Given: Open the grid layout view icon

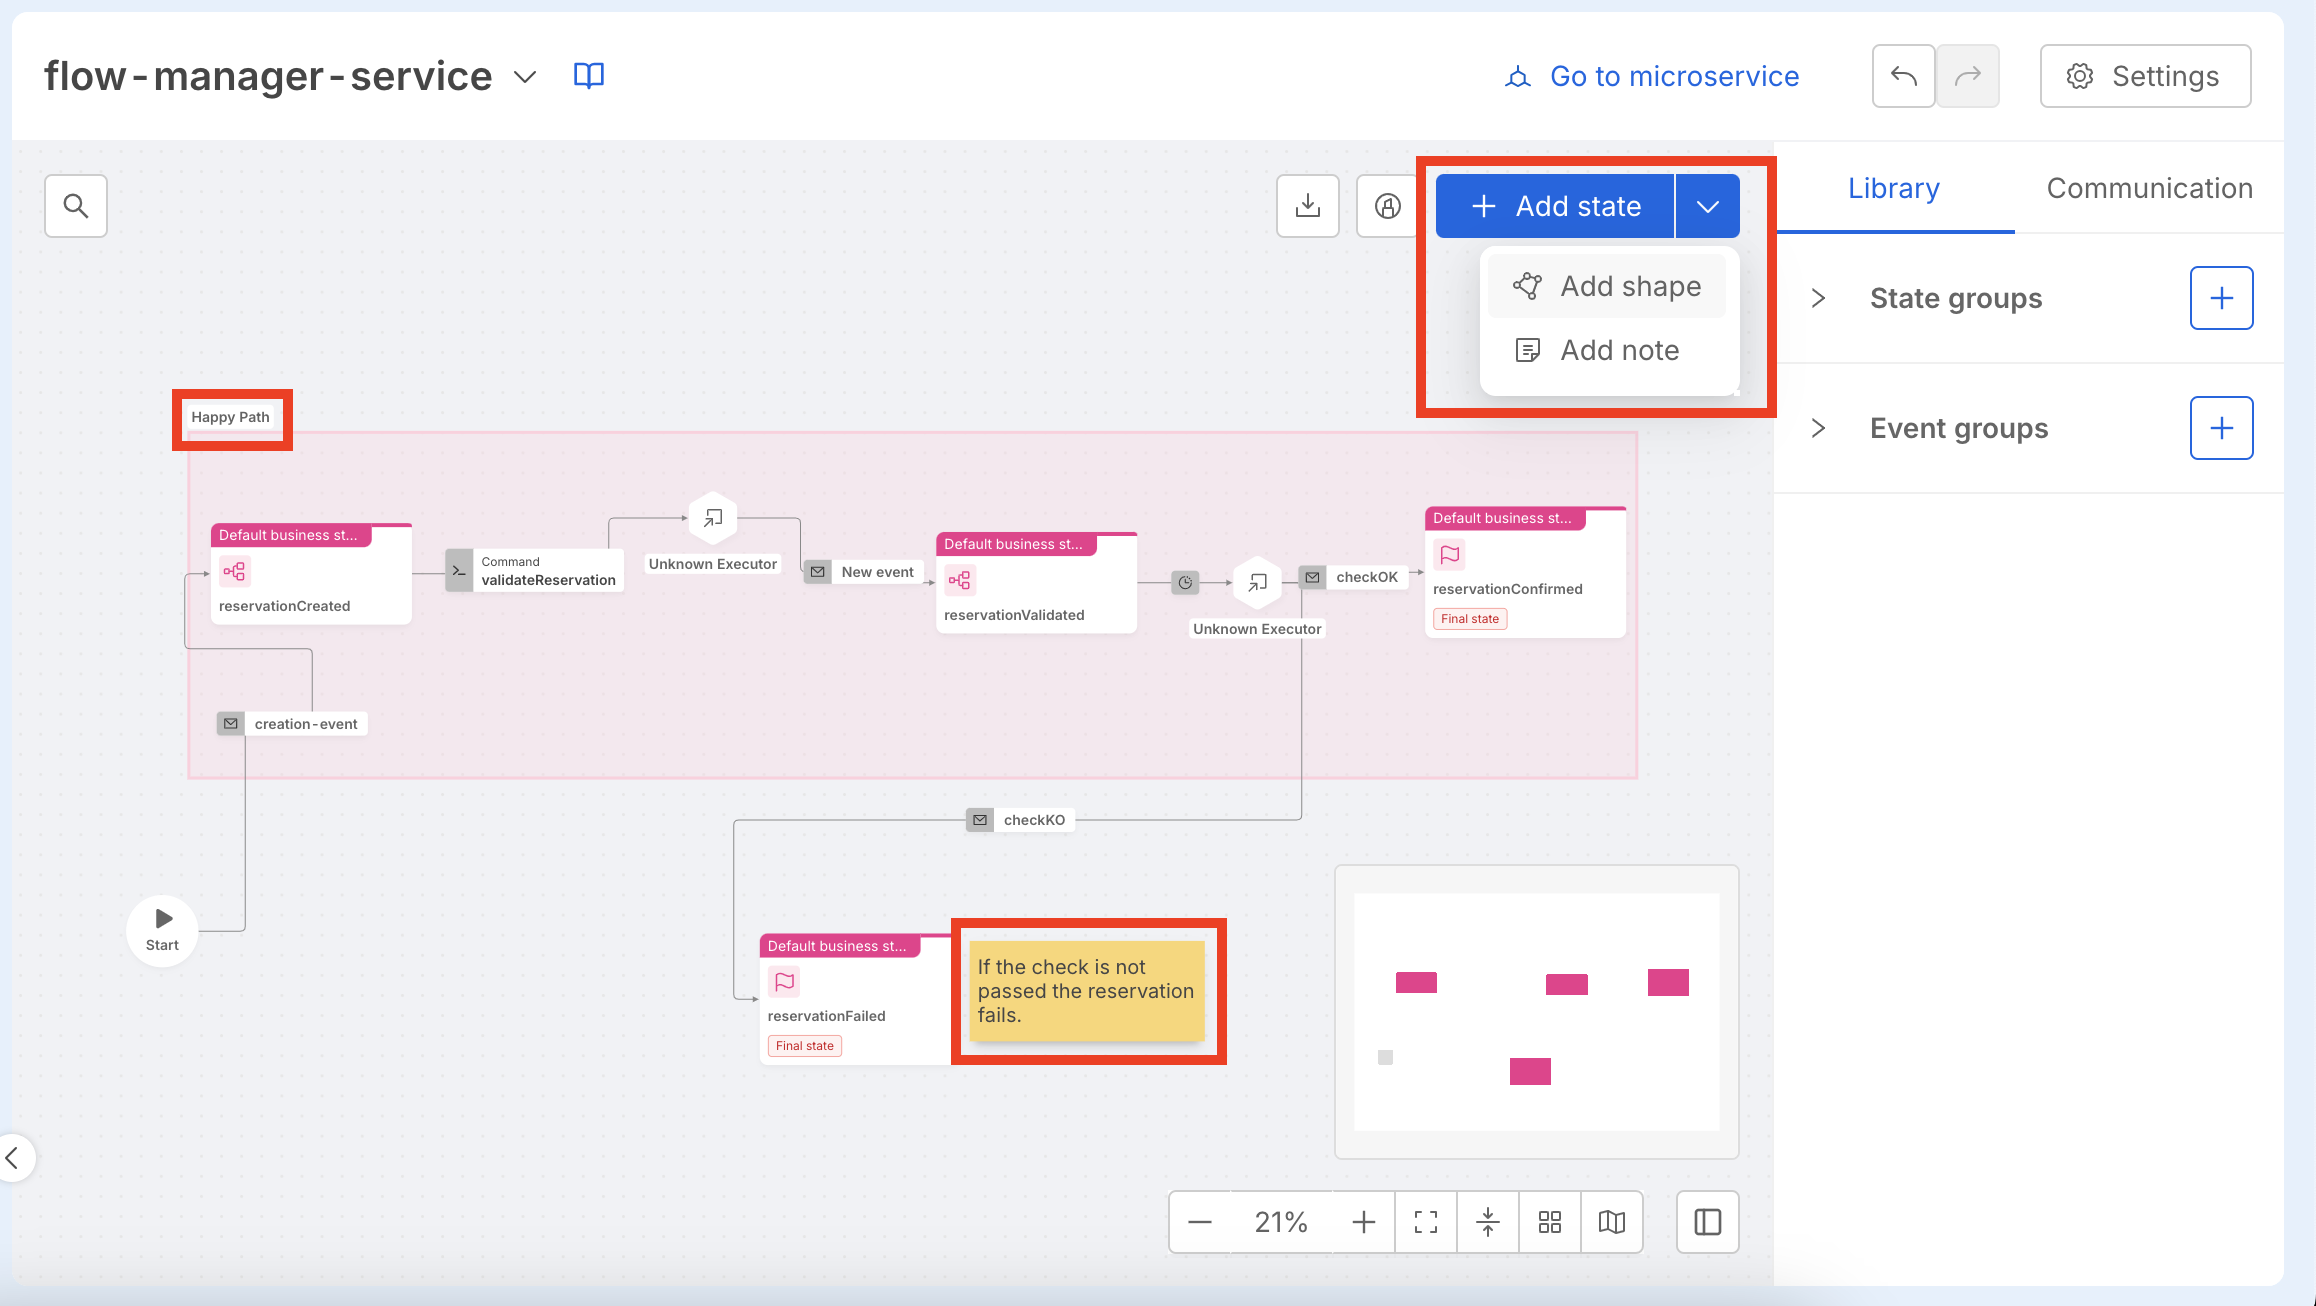Looking at the screenshot, I should [x=1549, y=1221].
